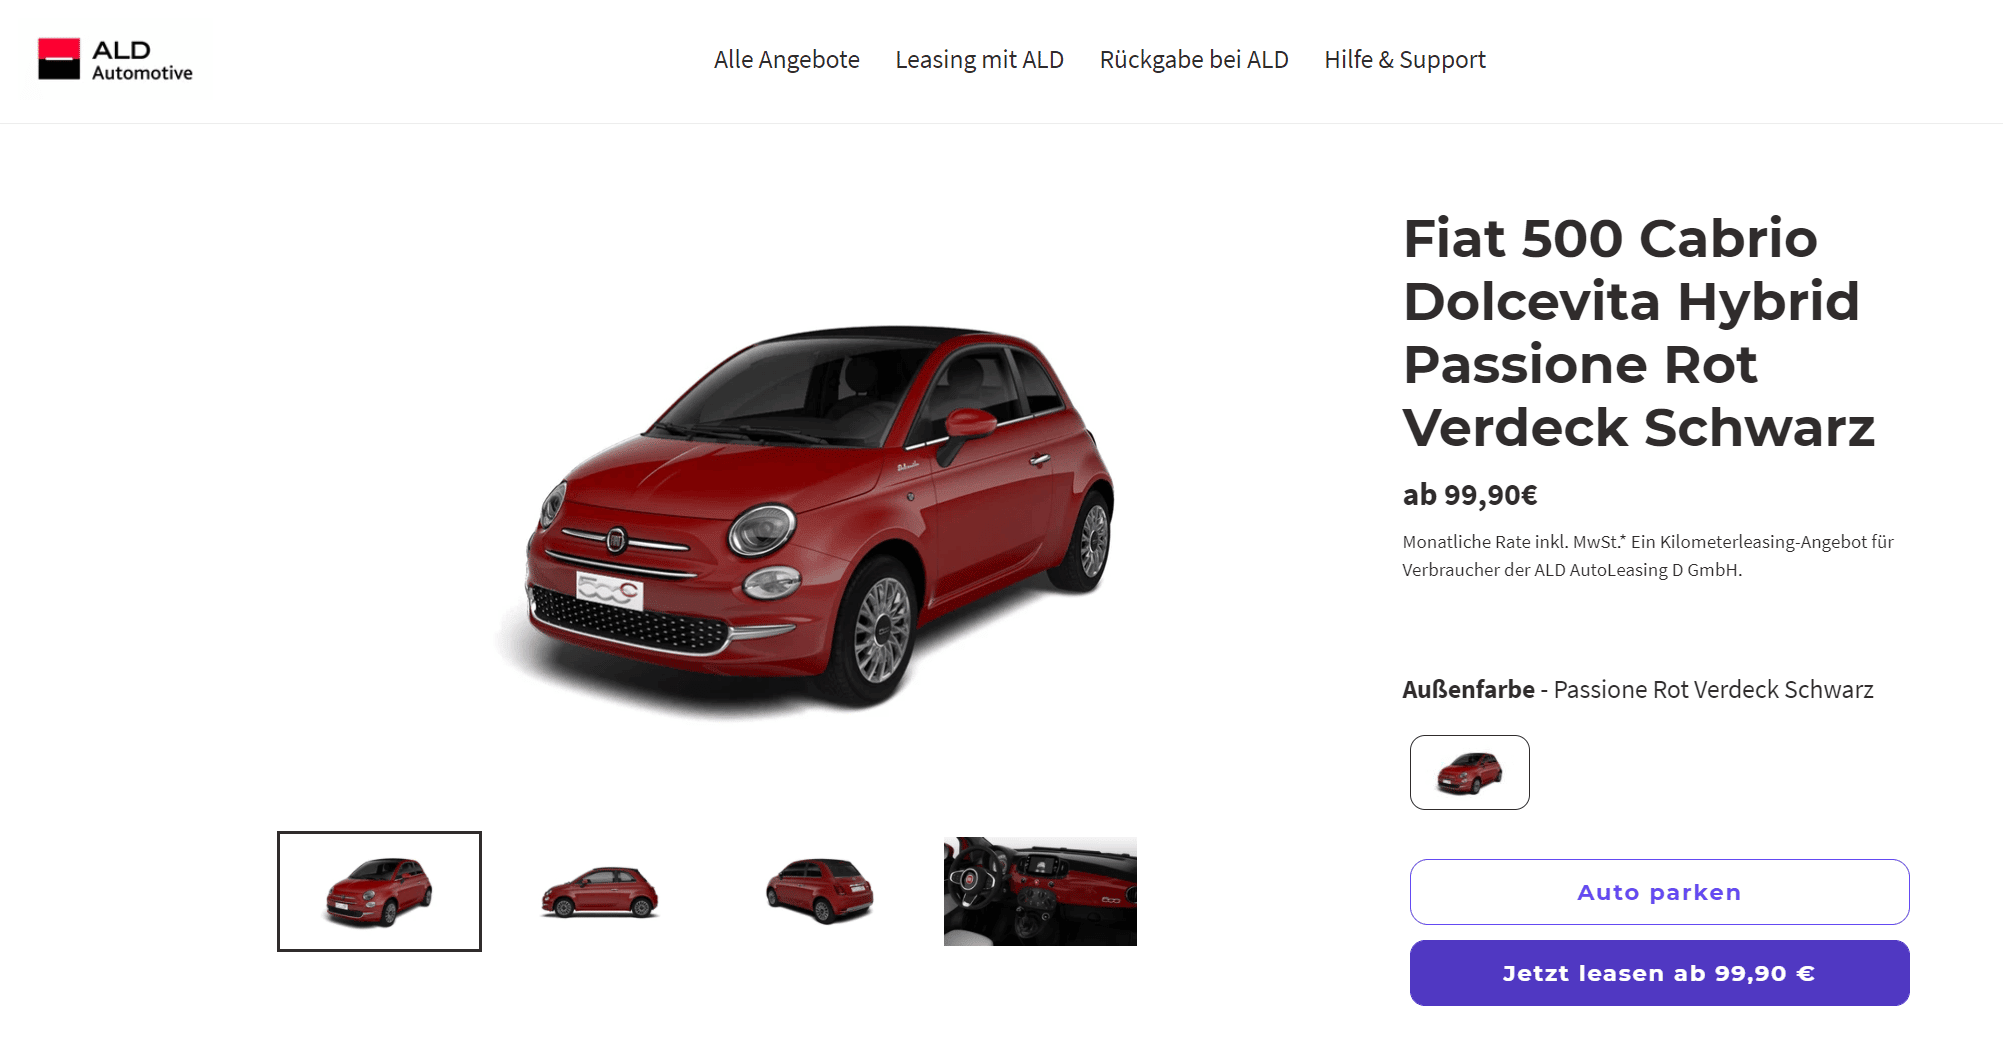Click the Auto parken button
This screenshot has height=1061, width=2003.
coord(1659,892)
